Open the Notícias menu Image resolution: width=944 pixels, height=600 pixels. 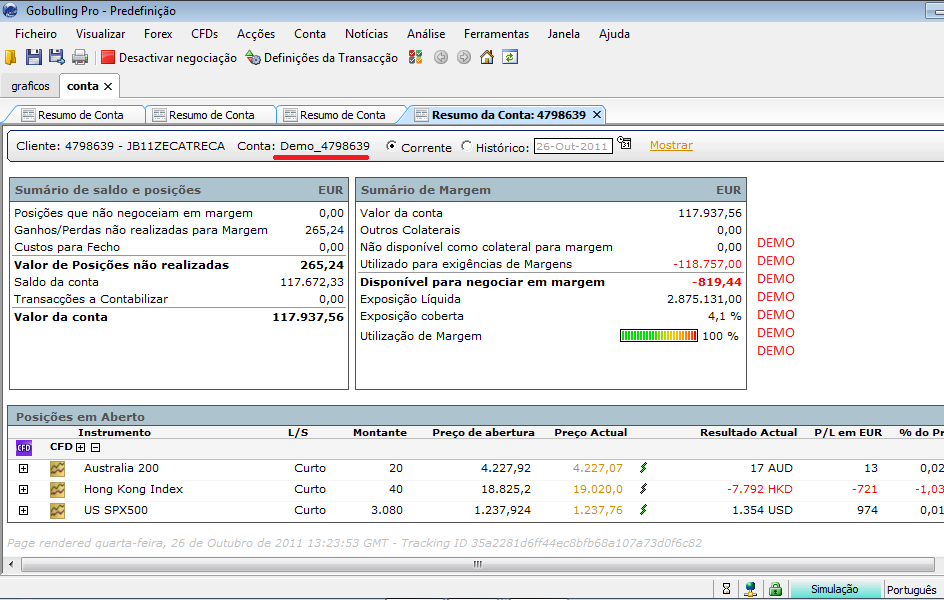(367, 34)
